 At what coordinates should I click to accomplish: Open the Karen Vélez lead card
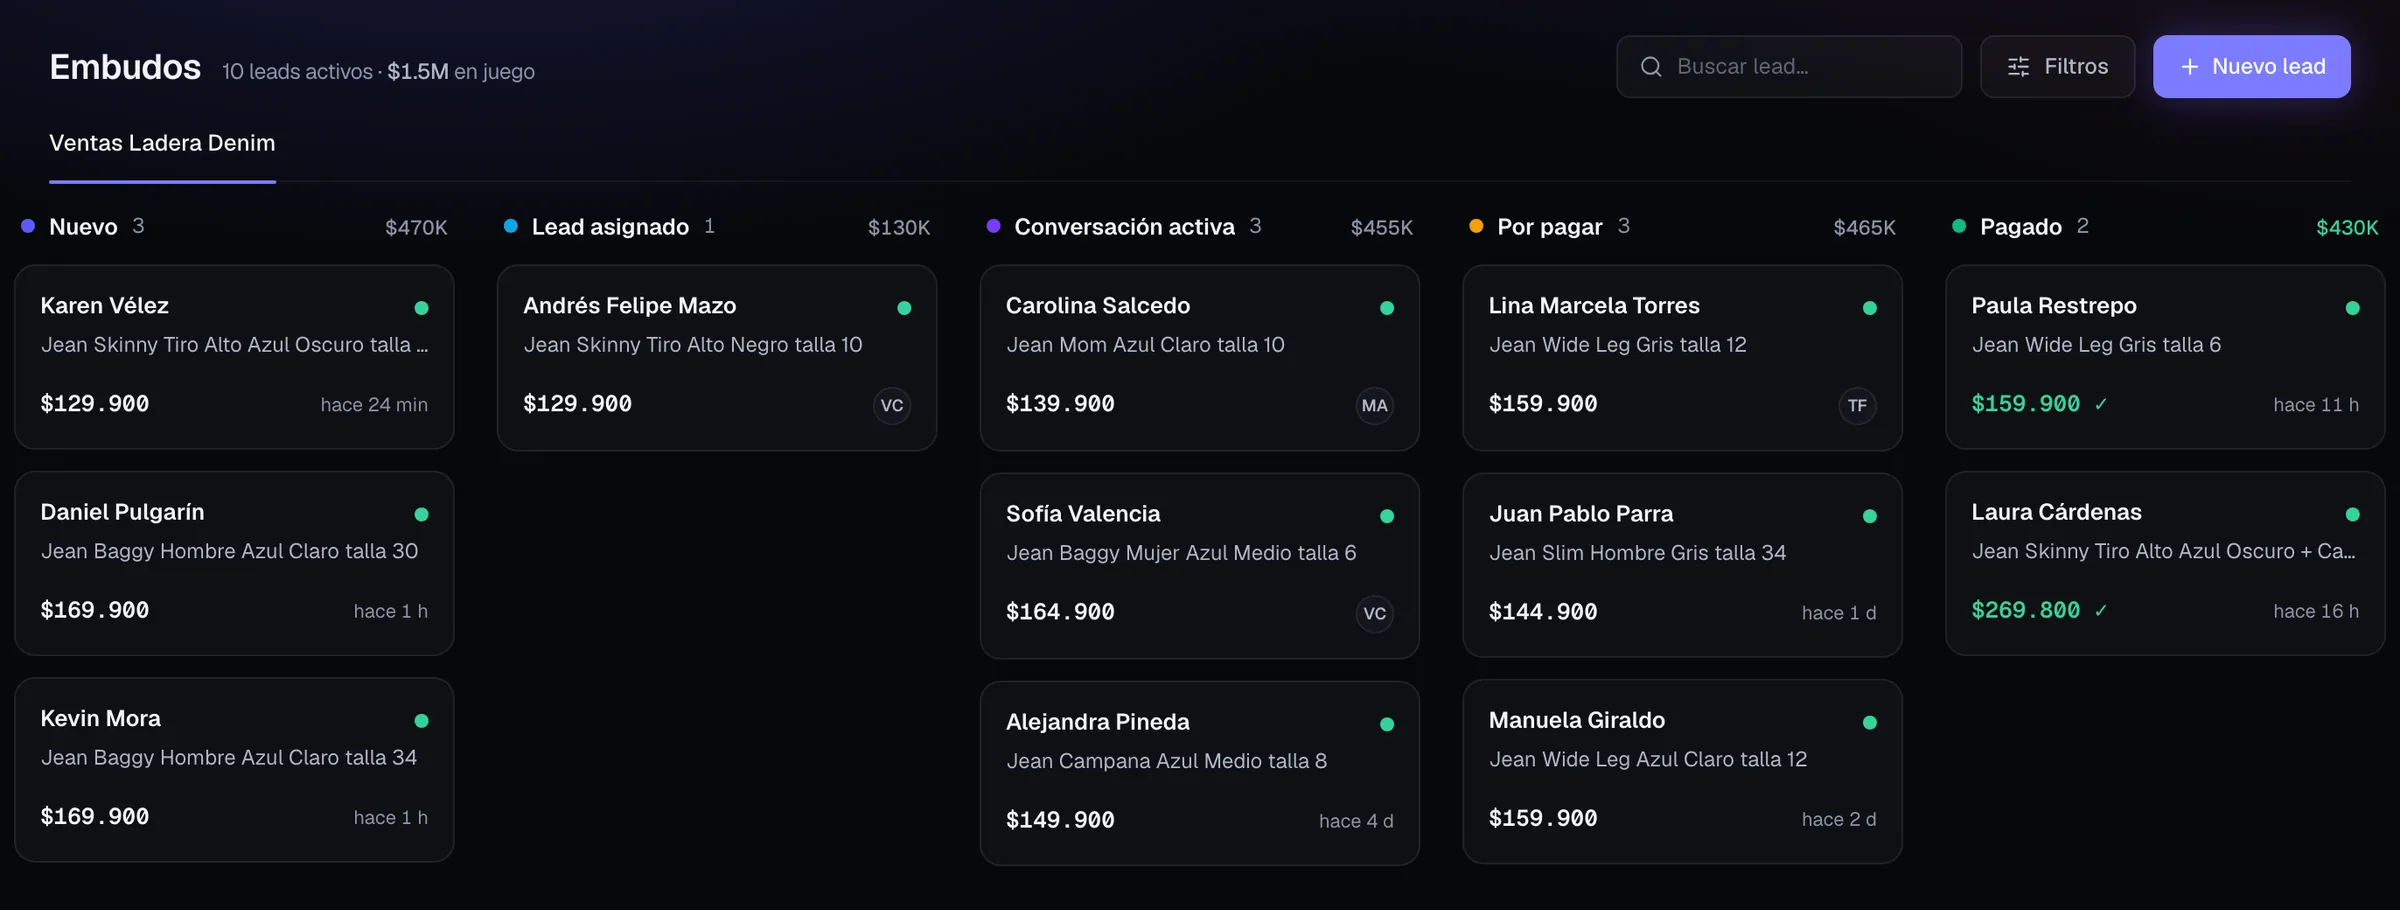[234, 357]
